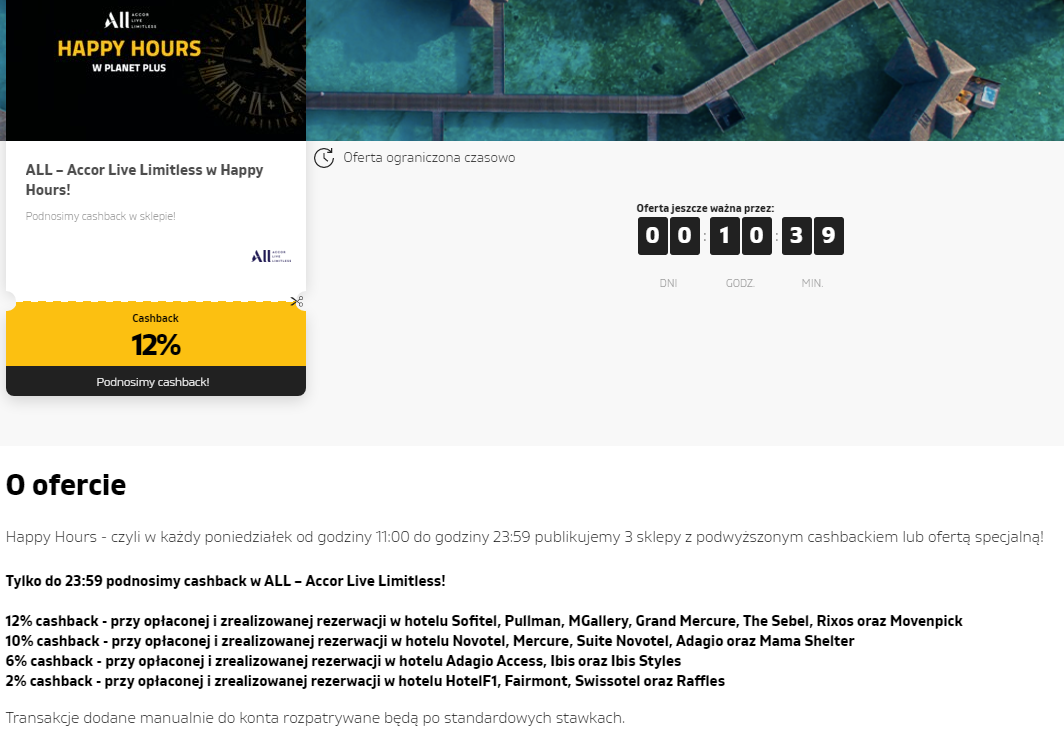Click the 2% cashback Fairmont line
The width and height of the screenshot is (1064, 742).
tap(365, 681)
